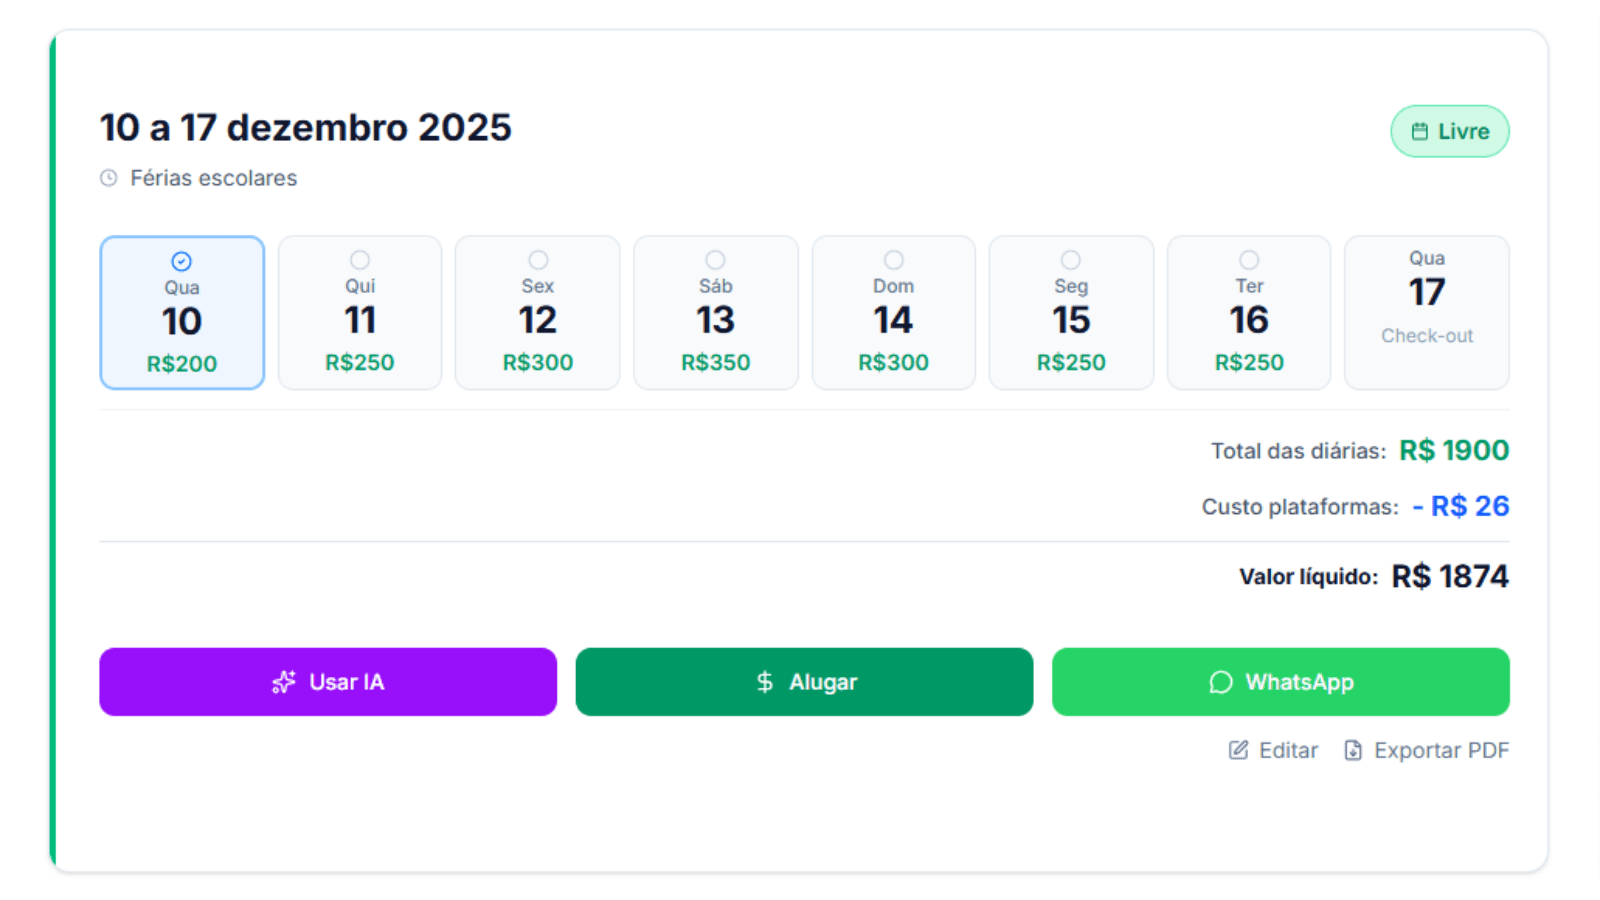Click the dollar sign icon on Alugar

click(765, 682)
